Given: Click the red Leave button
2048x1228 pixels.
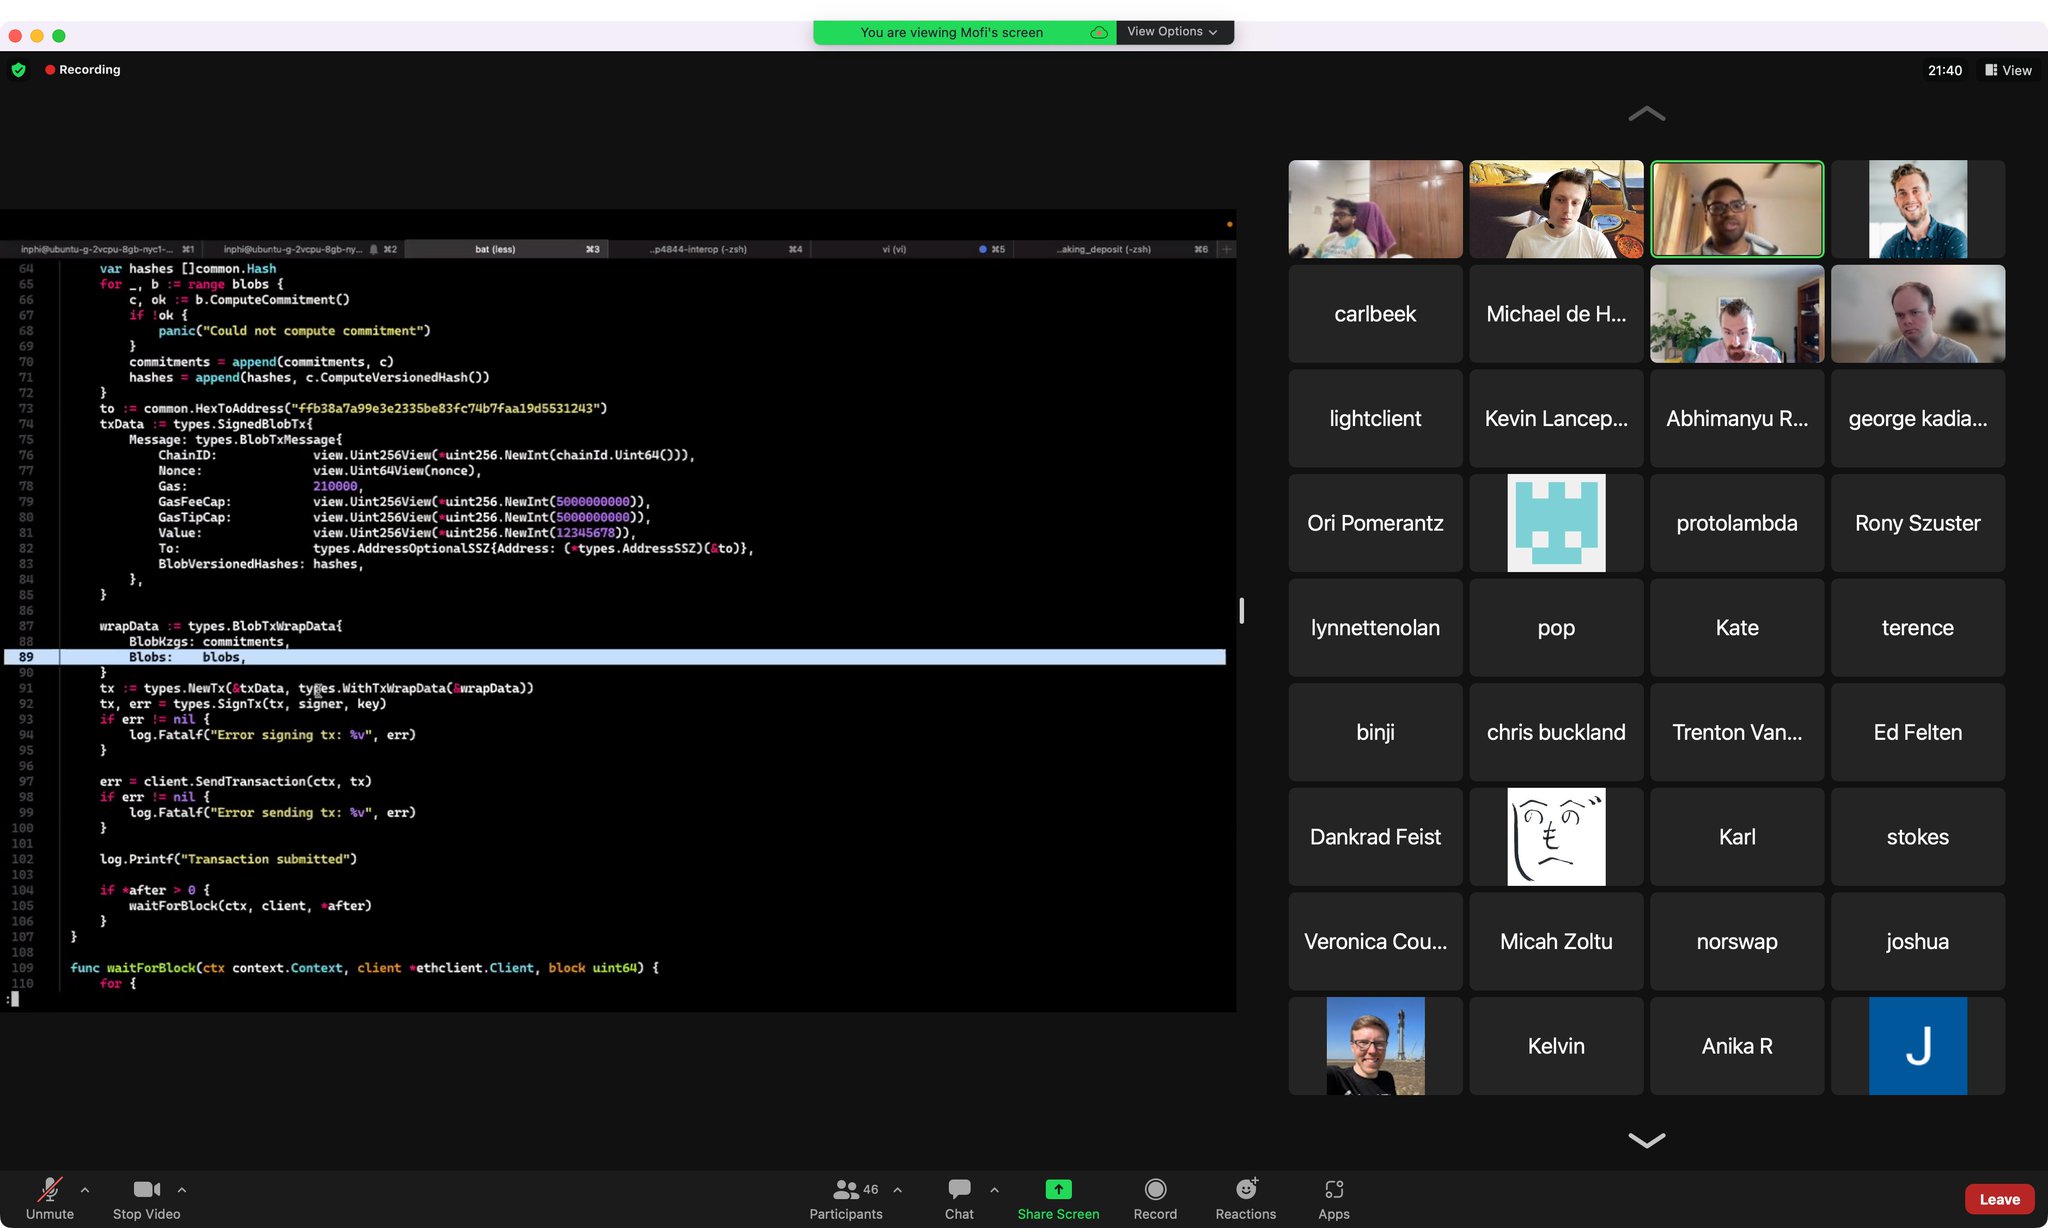Looking at the screenshot, I should (1998, 1199).
